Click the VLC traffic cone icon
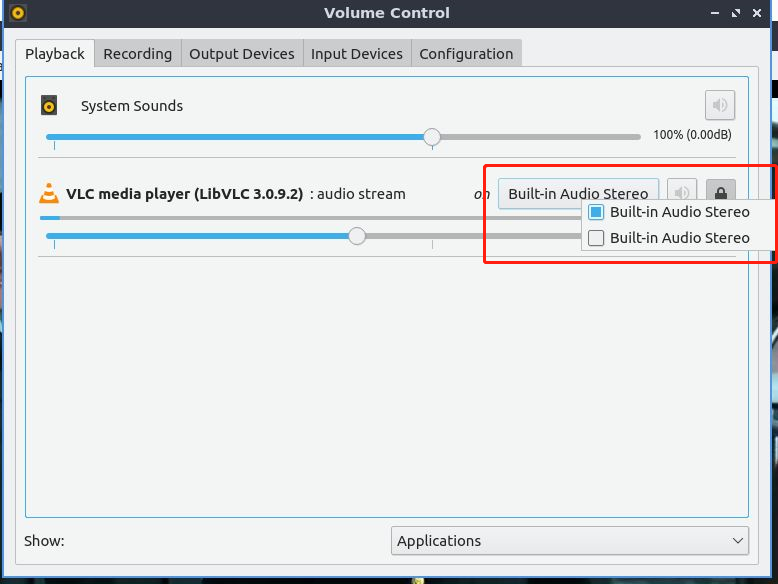The image size is (778, 584). click(48, 194)
